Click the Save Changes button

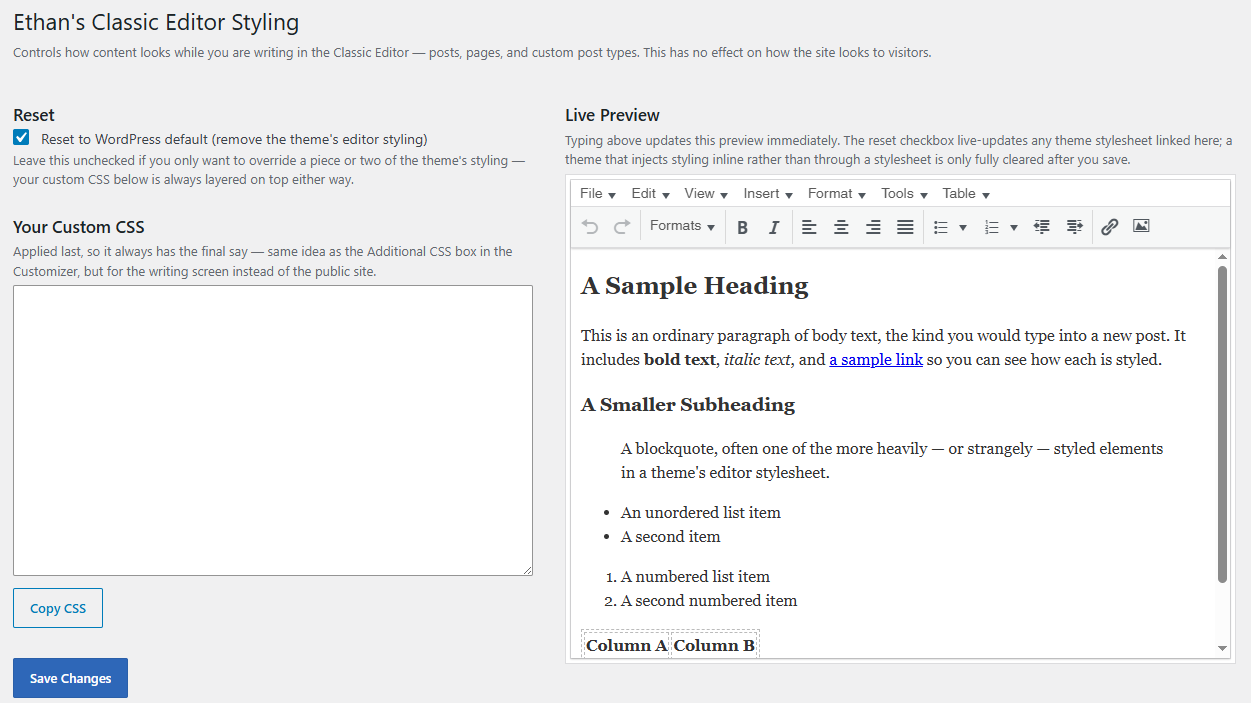click(70, 678)
